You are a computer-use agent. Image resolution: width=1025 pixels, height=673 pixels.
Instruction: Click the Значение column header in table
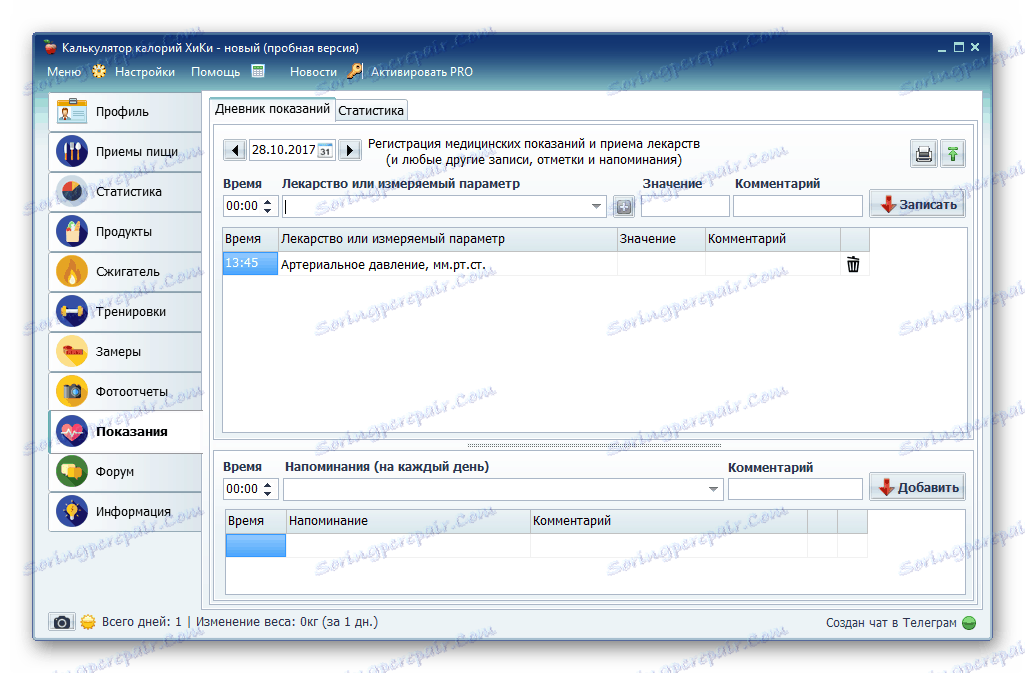[x=661, y=239]
